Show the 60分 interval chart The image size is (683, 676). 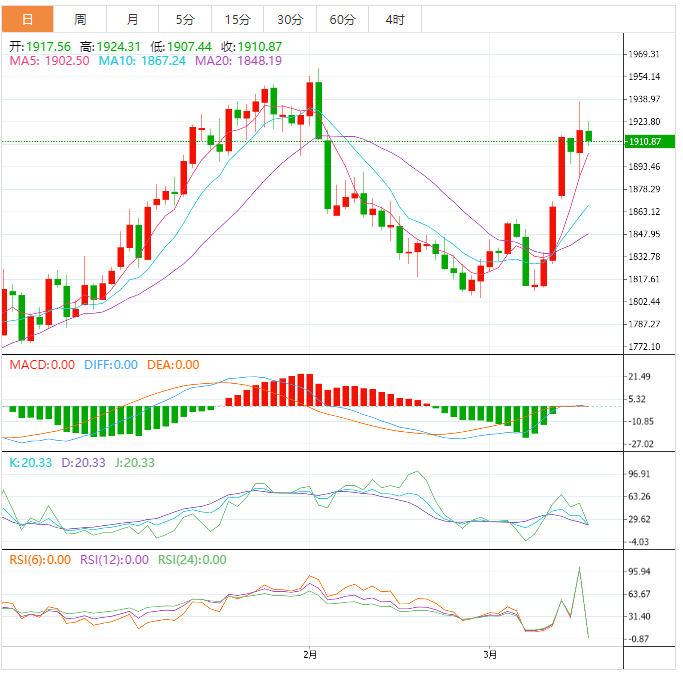(x=342, y=19)
